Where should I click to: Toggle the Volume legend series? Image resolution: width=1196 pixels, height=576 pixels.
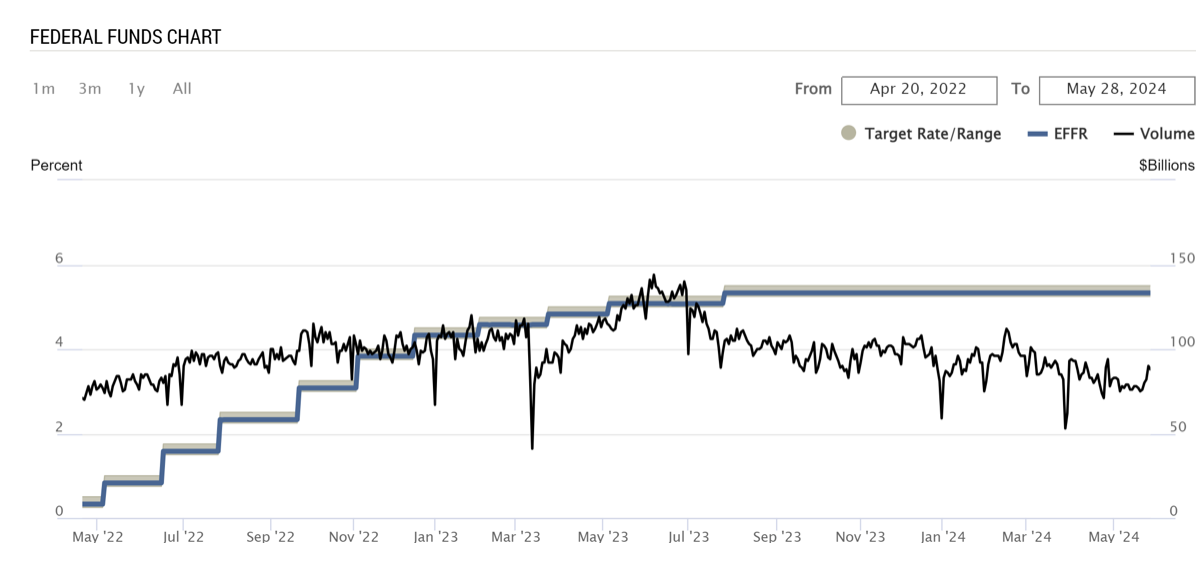click(x=1166, y=134)
